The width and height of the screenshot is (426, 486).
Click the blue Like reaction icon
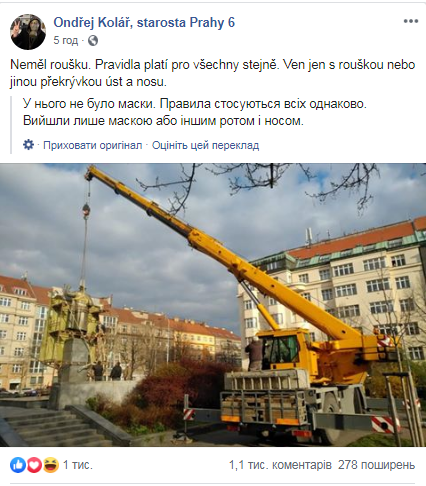pos(18,465)
